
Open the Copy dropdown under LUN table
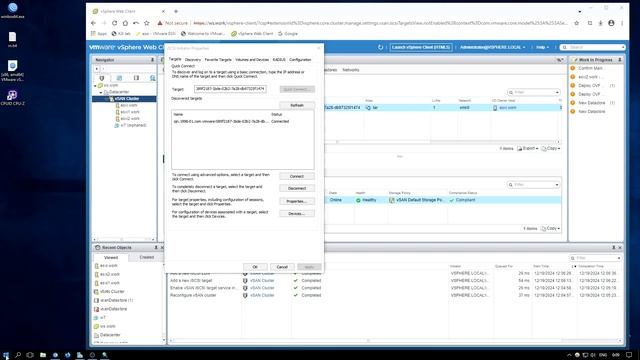(551, 229)
